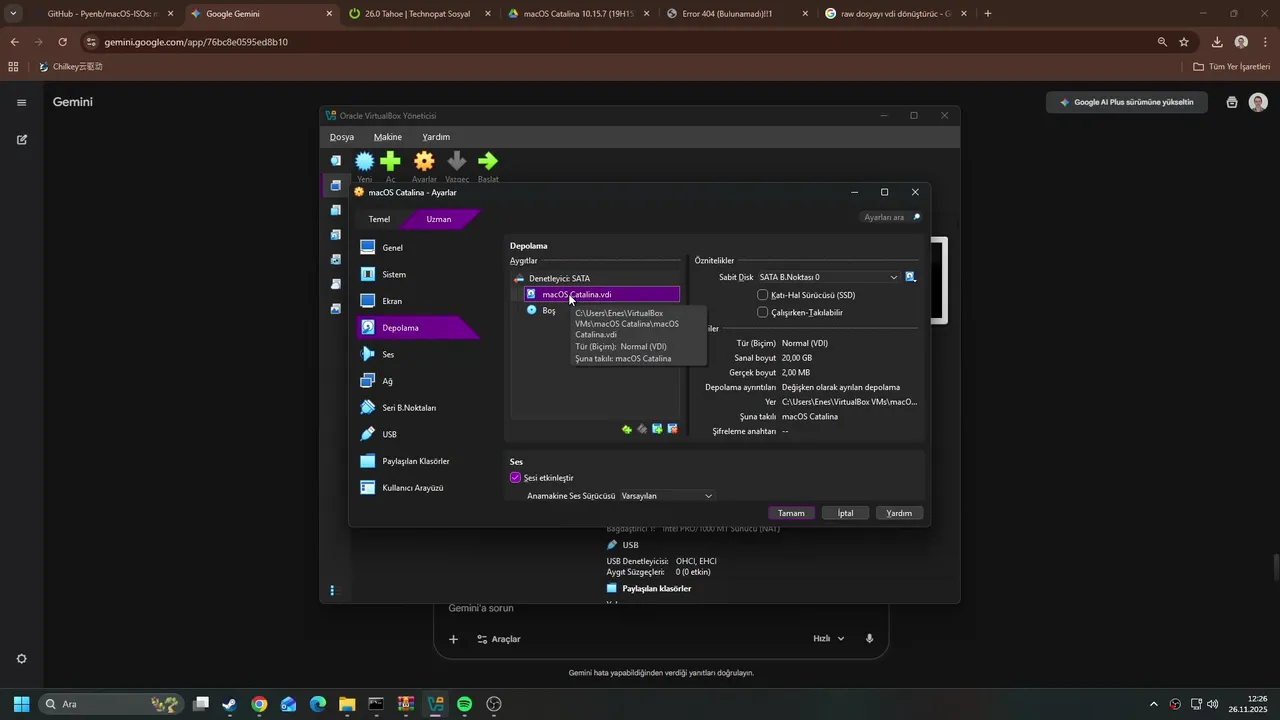The height and width of the screenshot is (720, 1280).
Task: Open the Tüm Yer İşaretleri bookmarks folder
Action: (x=1232, y=67)
